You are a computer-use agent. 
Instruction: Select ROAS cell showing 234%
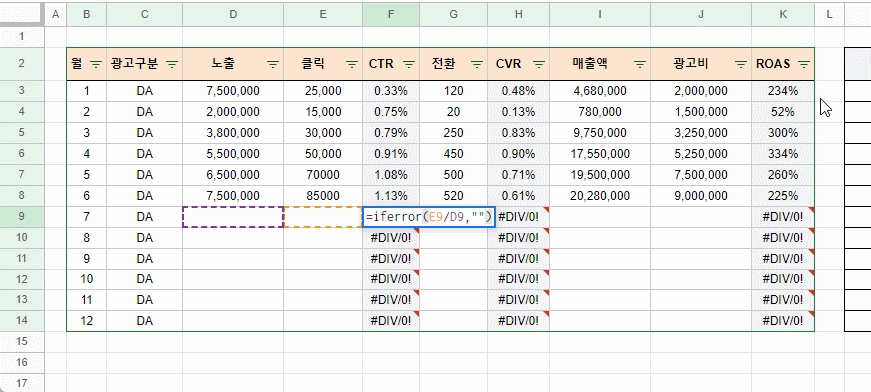783,91
